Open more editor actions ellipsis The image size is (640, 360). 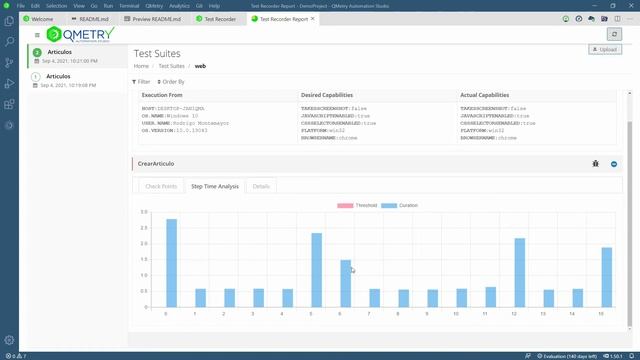coord(630,19)
